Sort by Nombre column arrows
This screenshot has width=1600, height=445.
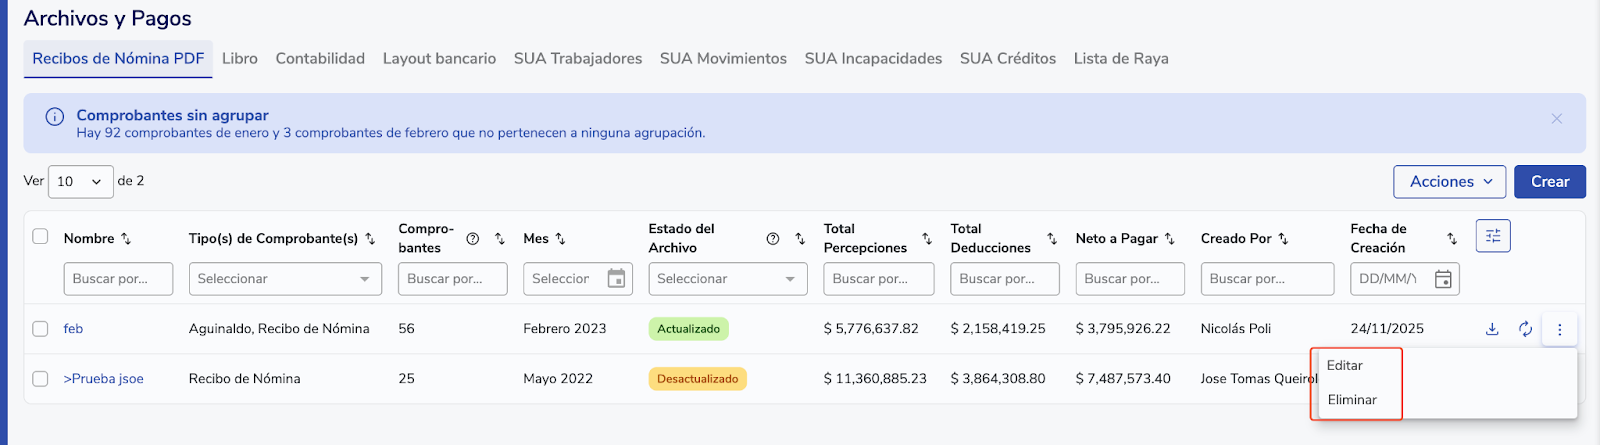pyautogui.click(x=126, y=239)
